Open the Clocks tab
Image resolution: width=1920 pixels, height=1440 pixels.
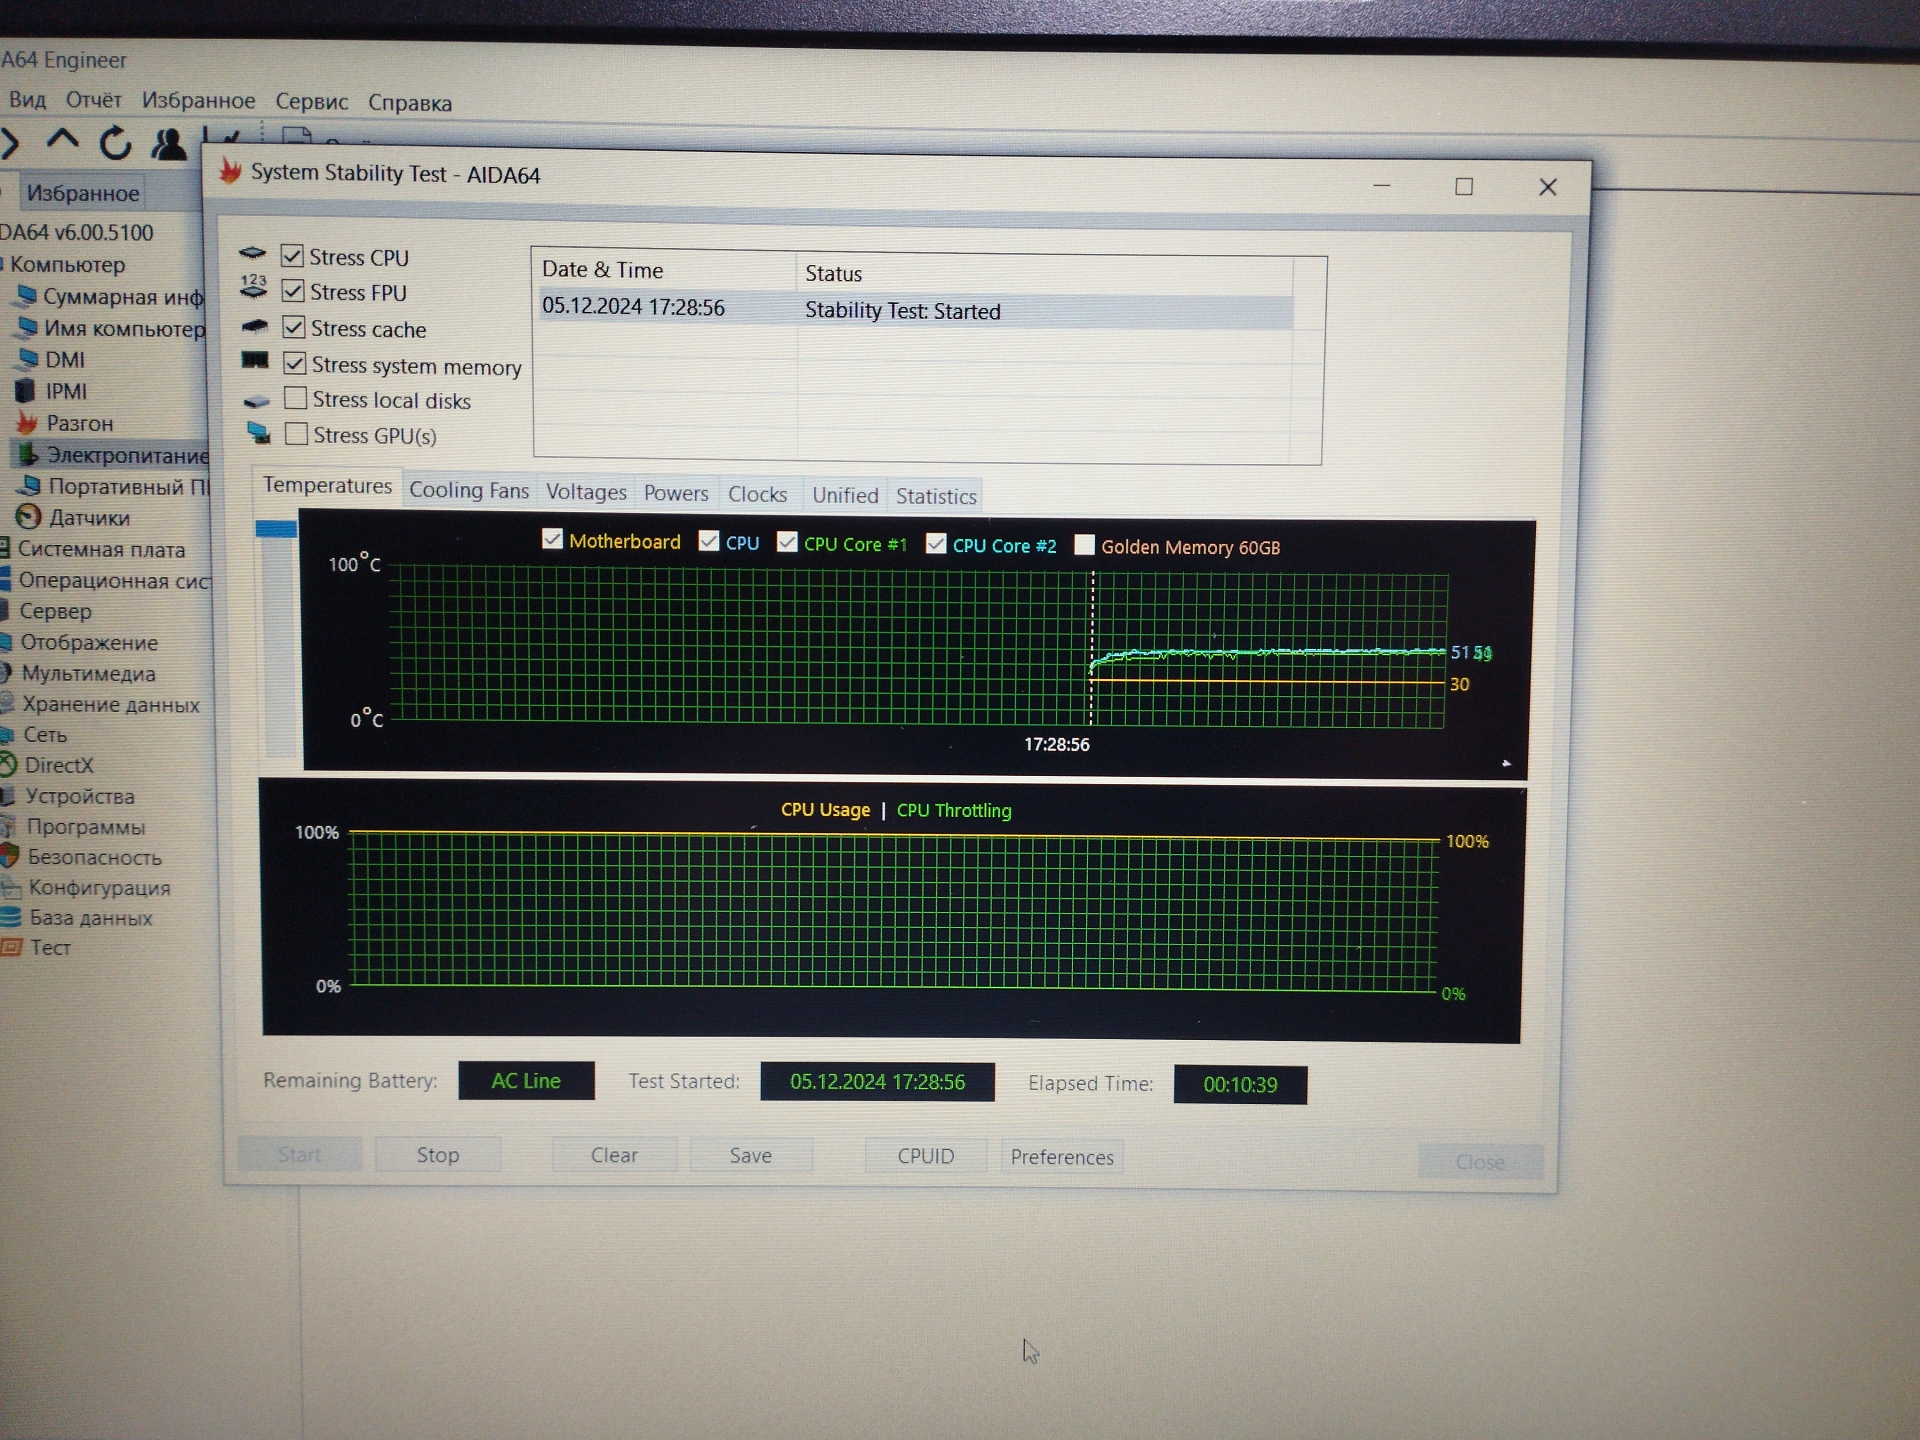757,494
